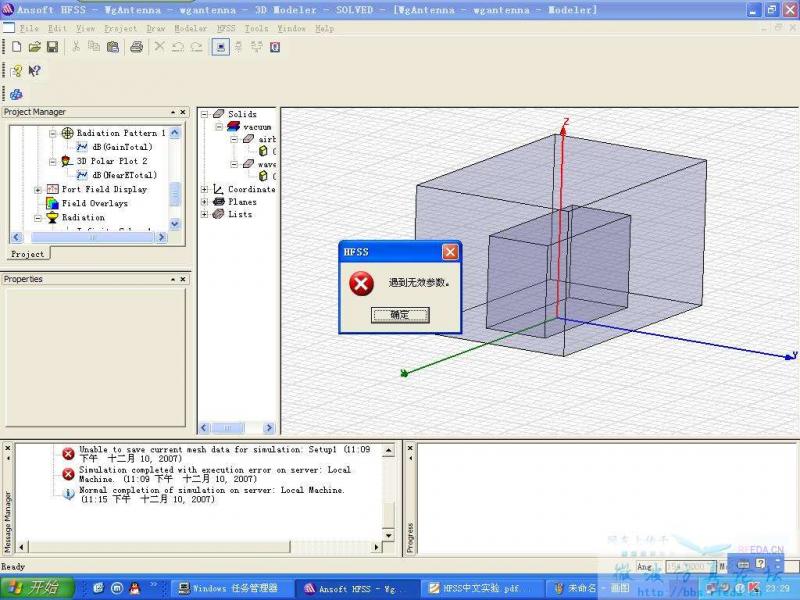
Task: Select dB(NearETotal) trace item
Action: tap(124, 175)
